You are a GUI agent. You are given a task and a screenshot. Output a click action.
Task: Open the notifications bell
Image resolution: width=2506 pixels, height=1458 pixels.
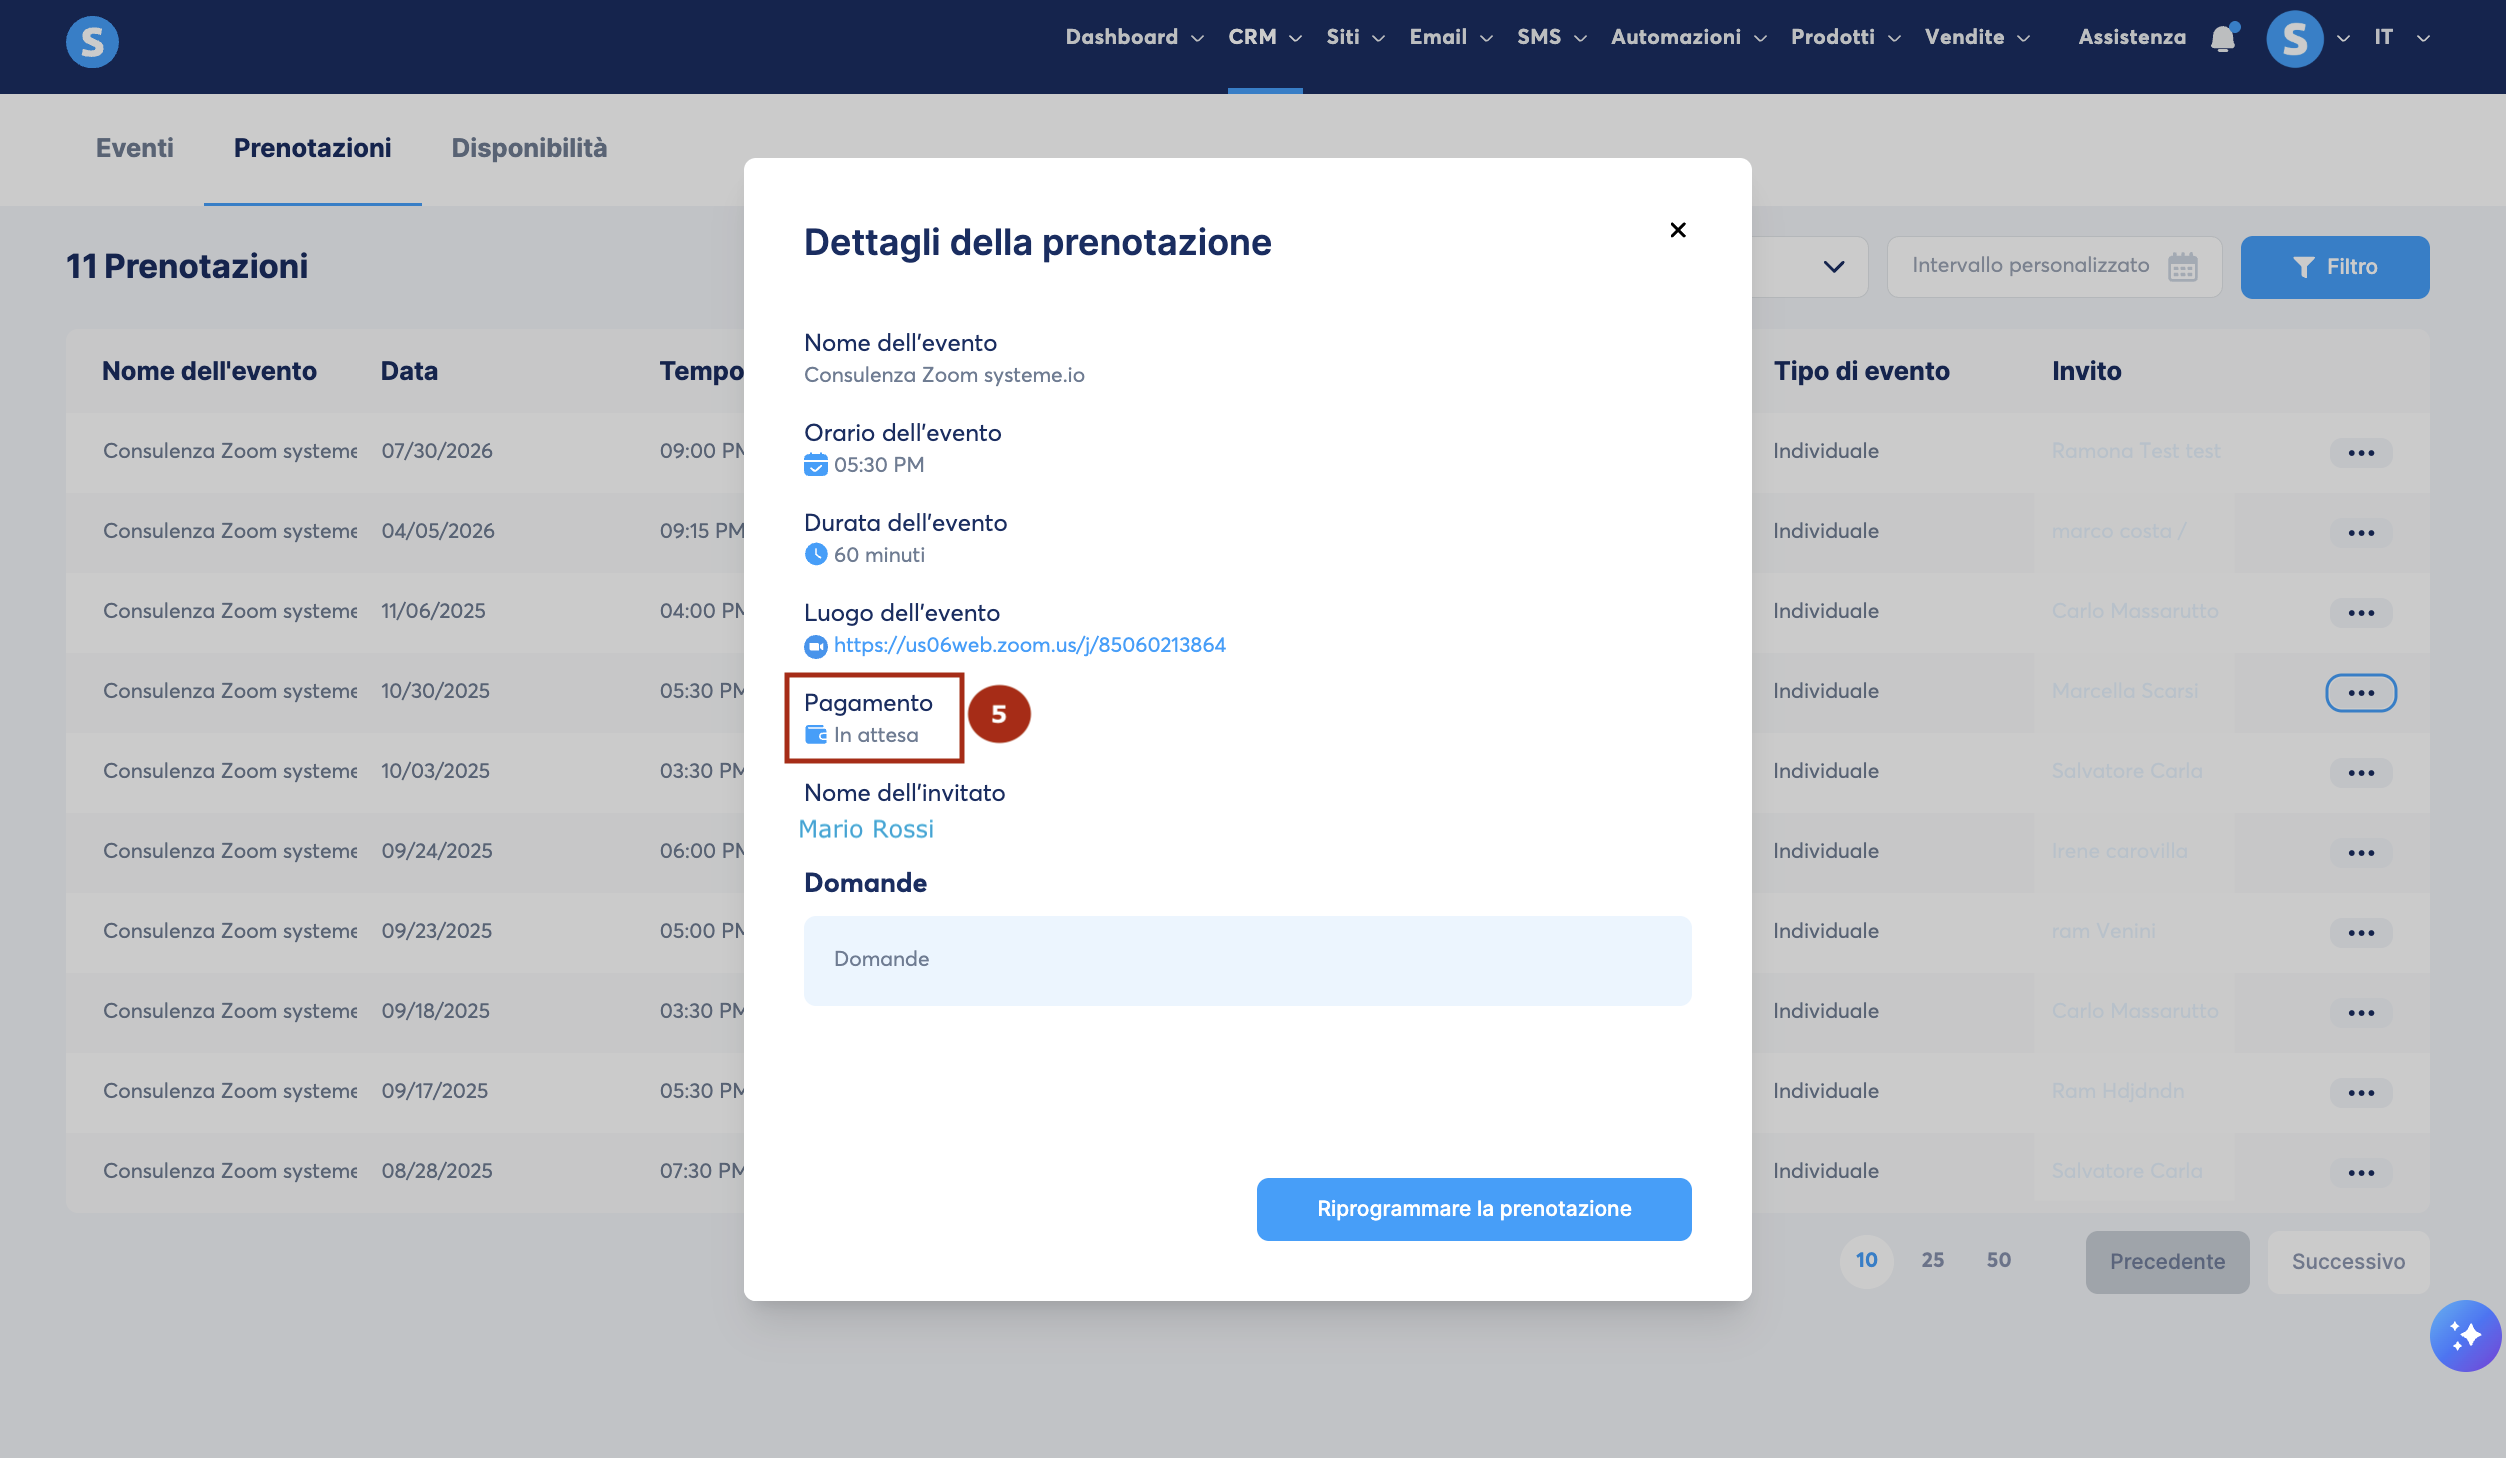click(x=2223, y=38)
